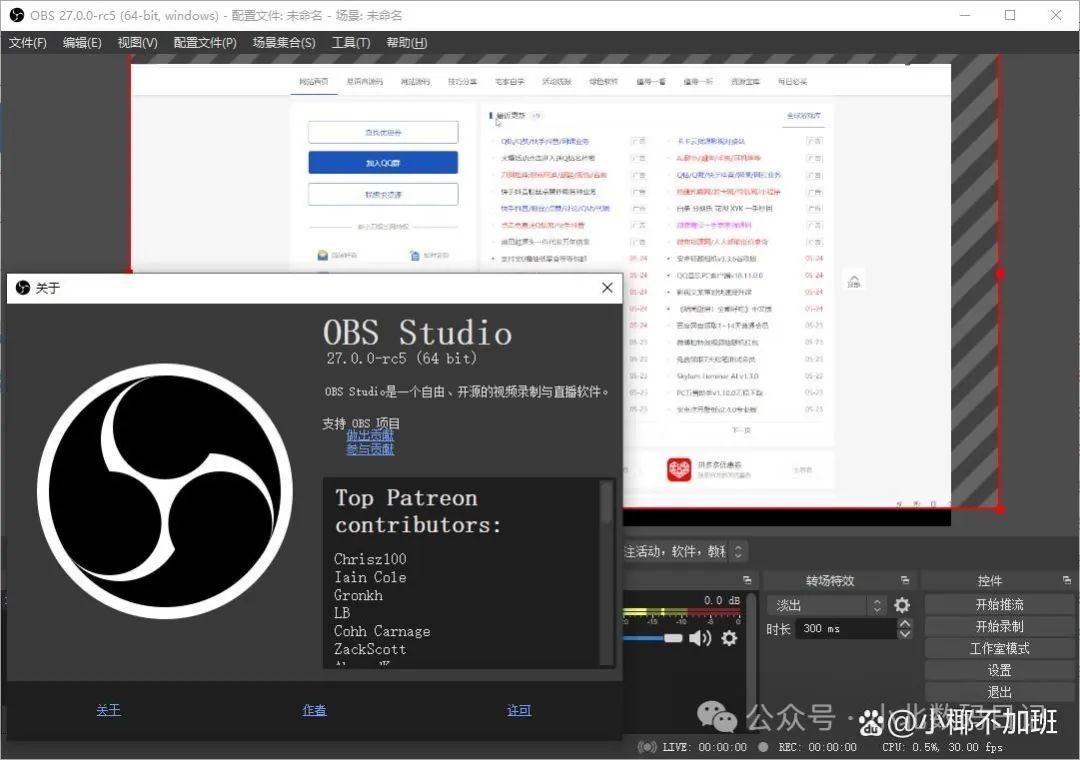Follow the 参与贡献 link
Image resolution: width=1080 pixels, height=760 pixels.
point(370,449)
